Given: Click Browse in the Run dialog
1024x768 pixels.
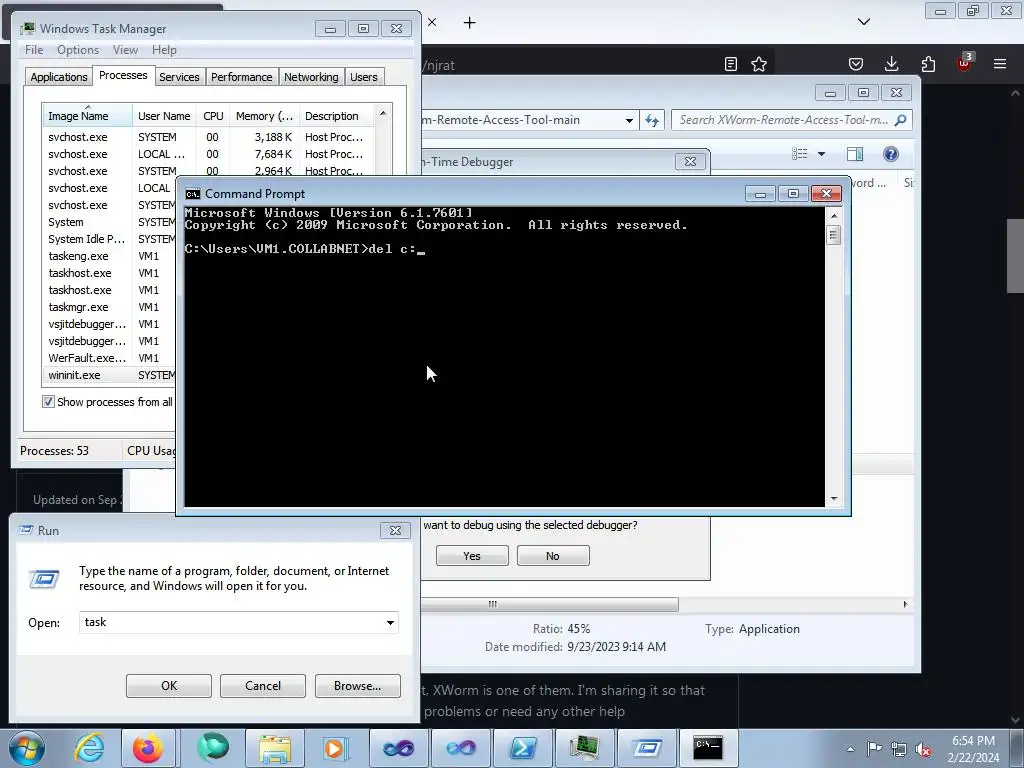Looking at the screenshot, I should tap(357, 686).
